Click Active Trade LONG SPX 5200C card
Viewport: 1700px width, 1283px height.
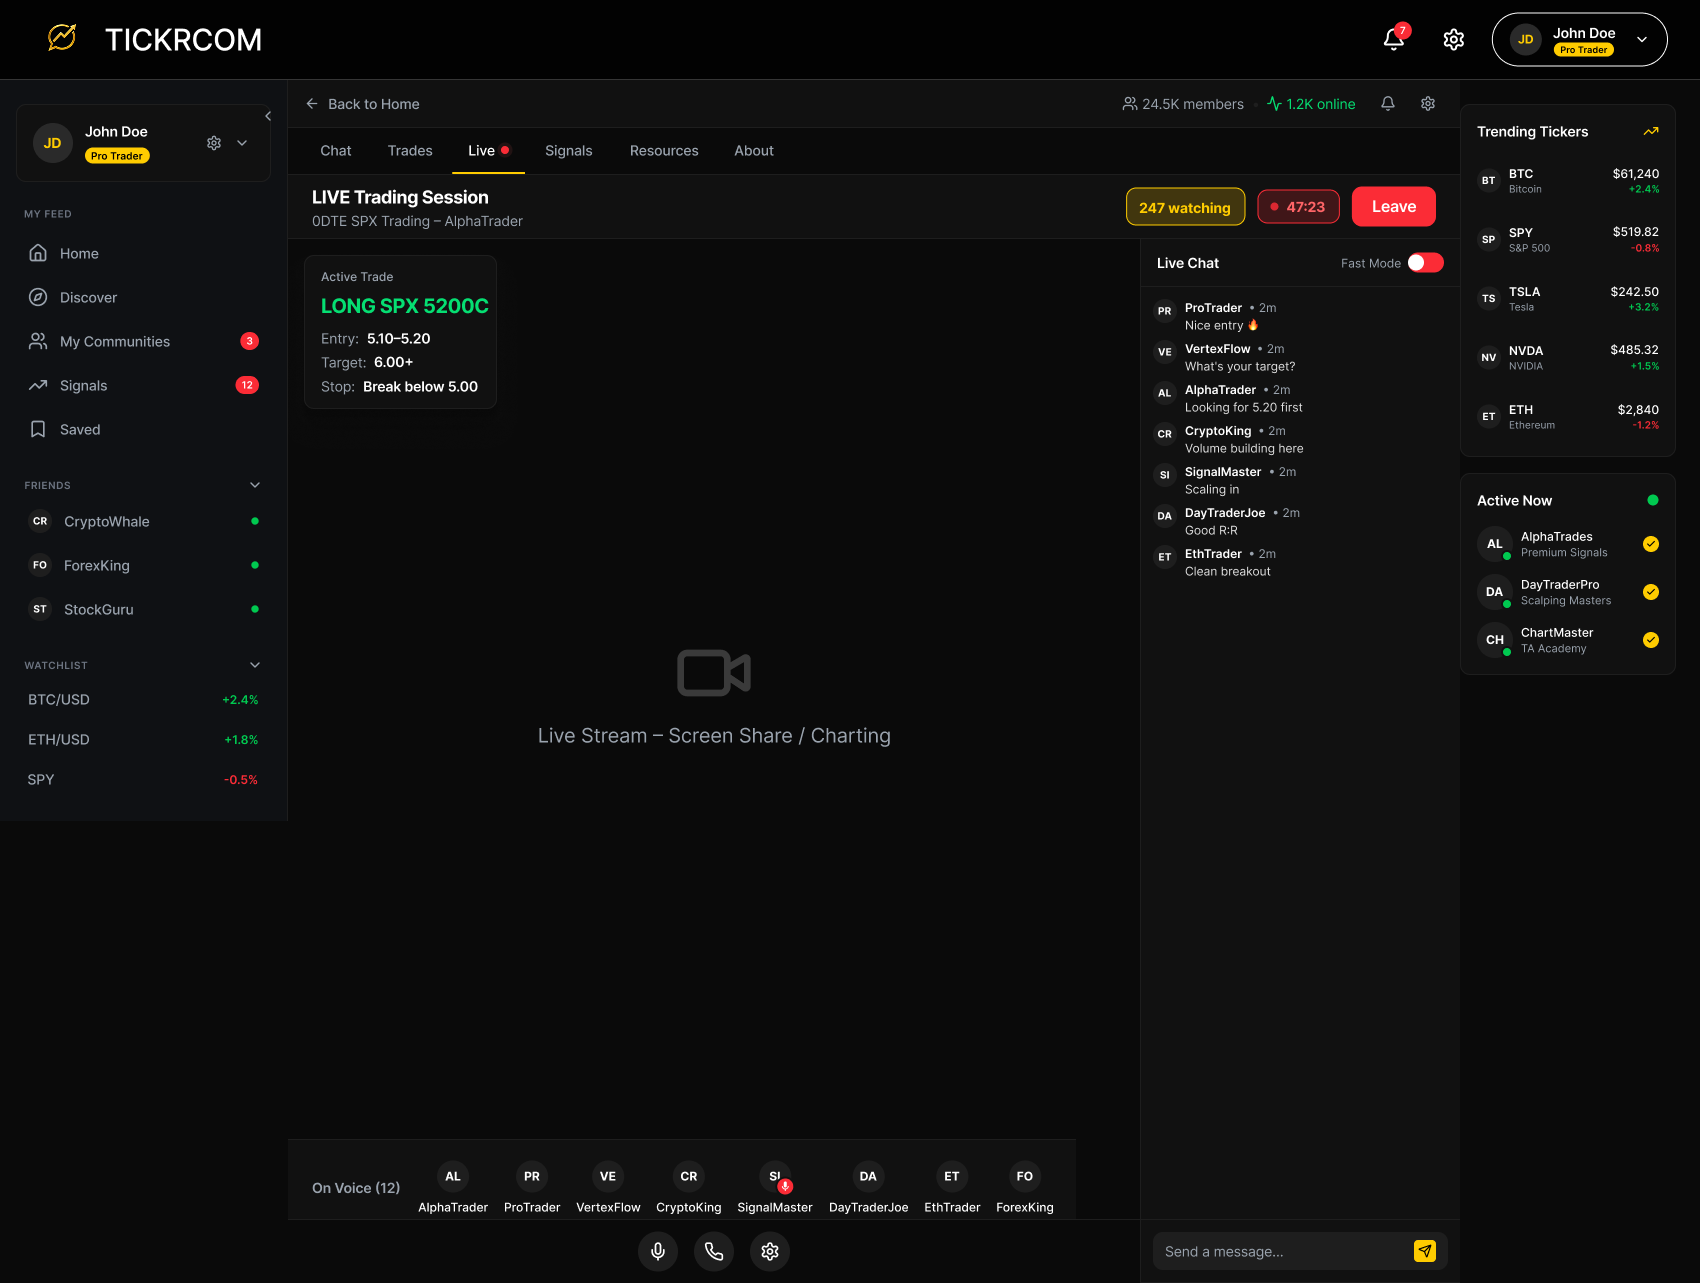click(400, 332)
